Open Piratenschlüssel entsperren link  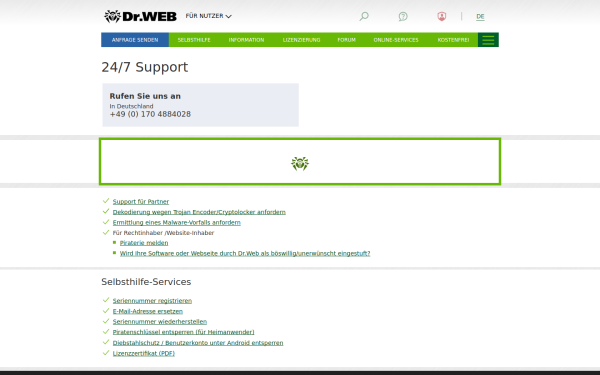183,332
